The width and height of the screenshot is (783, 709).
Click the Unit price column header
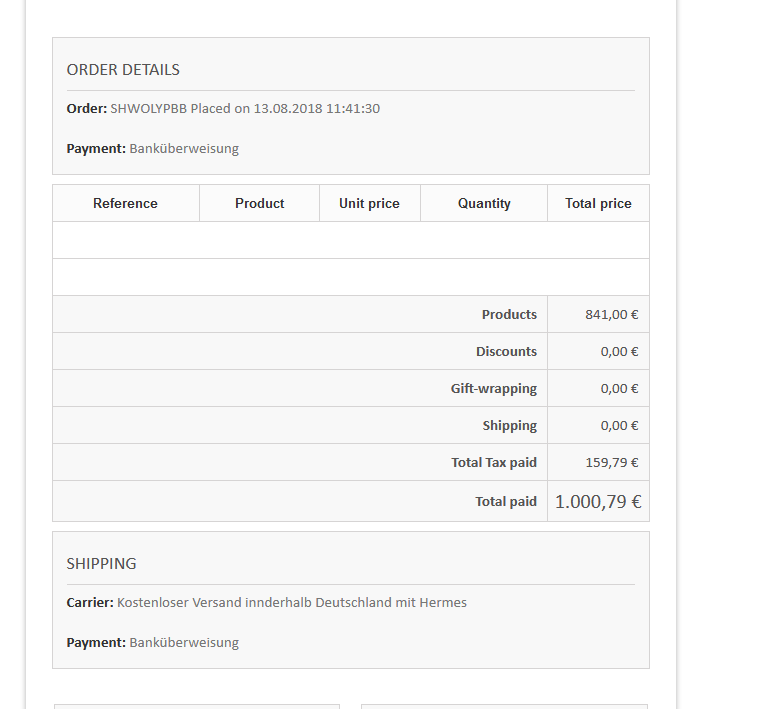(369, 203)
